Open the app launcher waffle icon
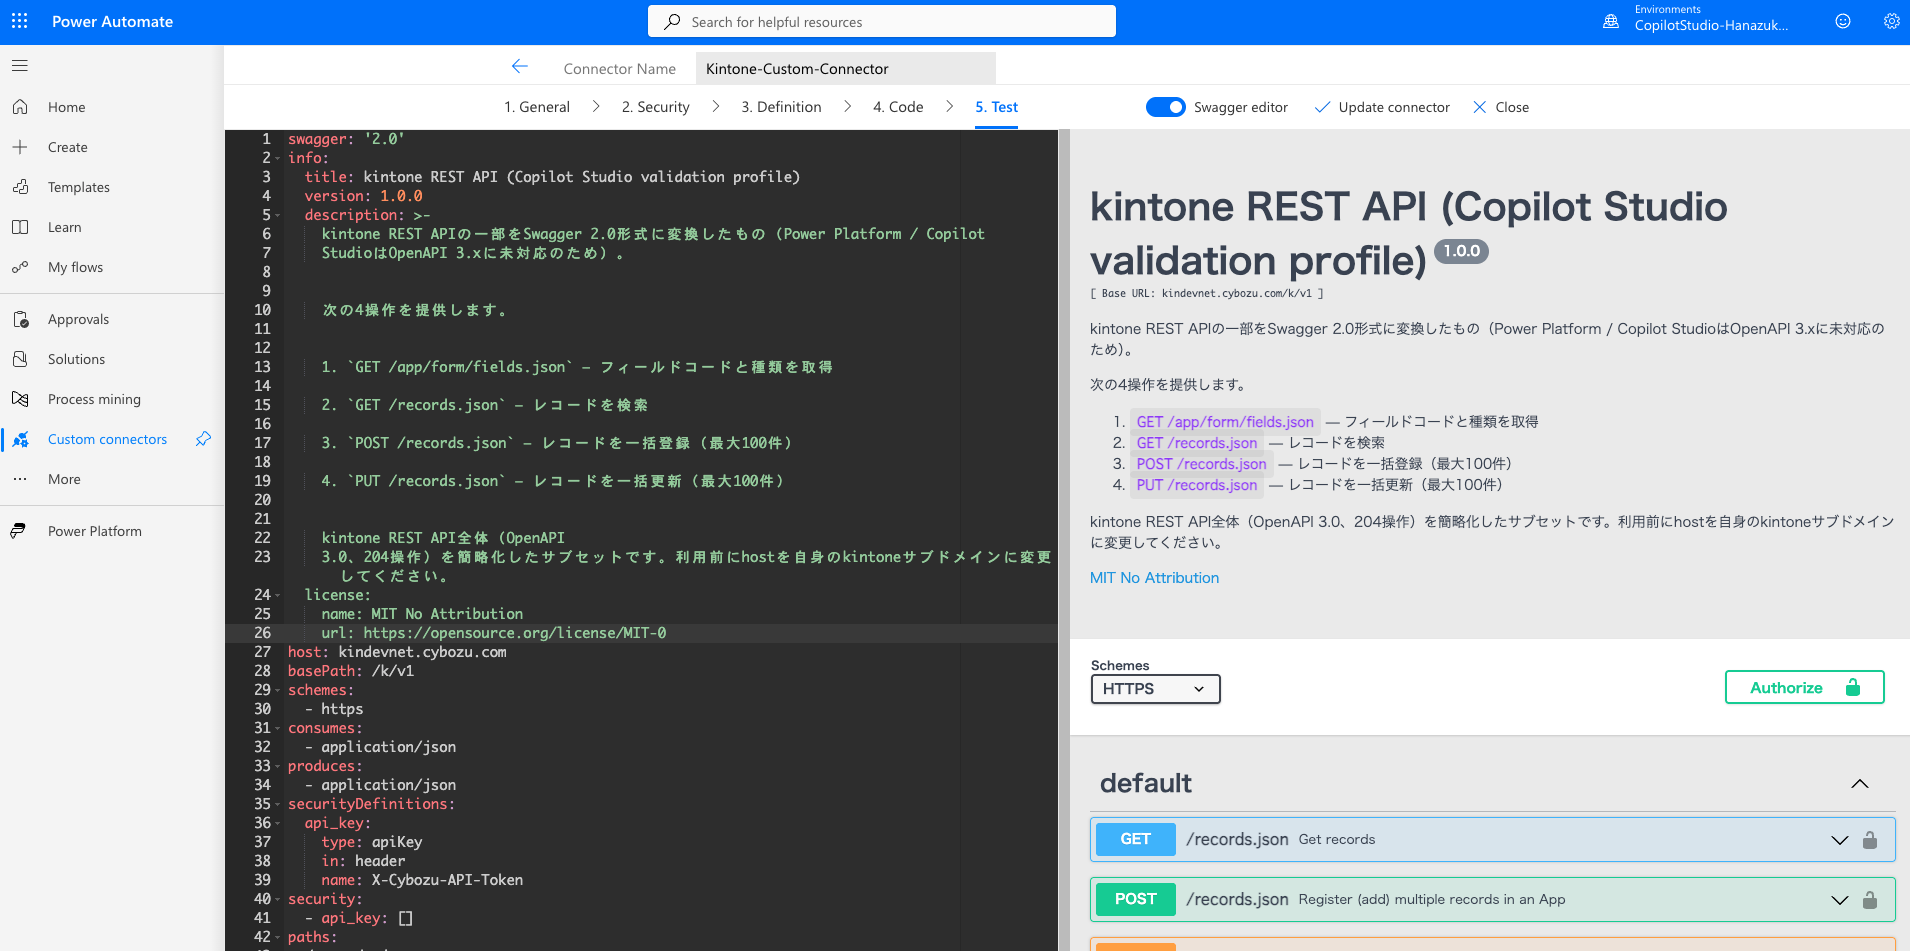 20,21
